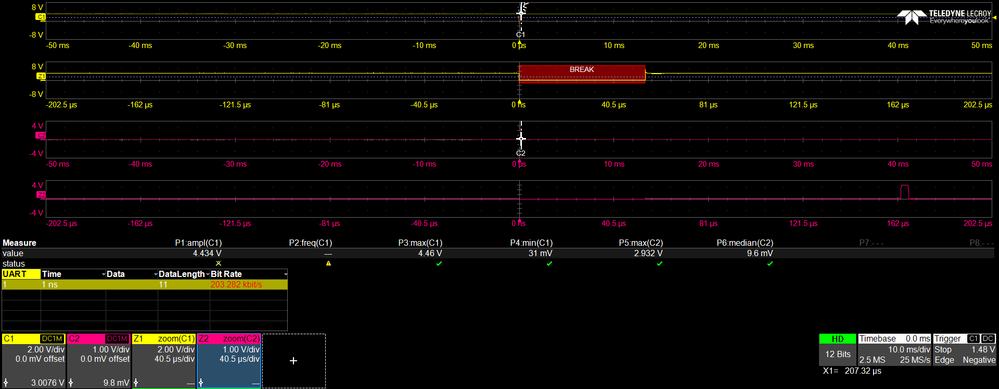Click the DC1M coupling badge on C2
Image resolution: width=999 pixels, height=389 pixels.
(x=117, y=339)
